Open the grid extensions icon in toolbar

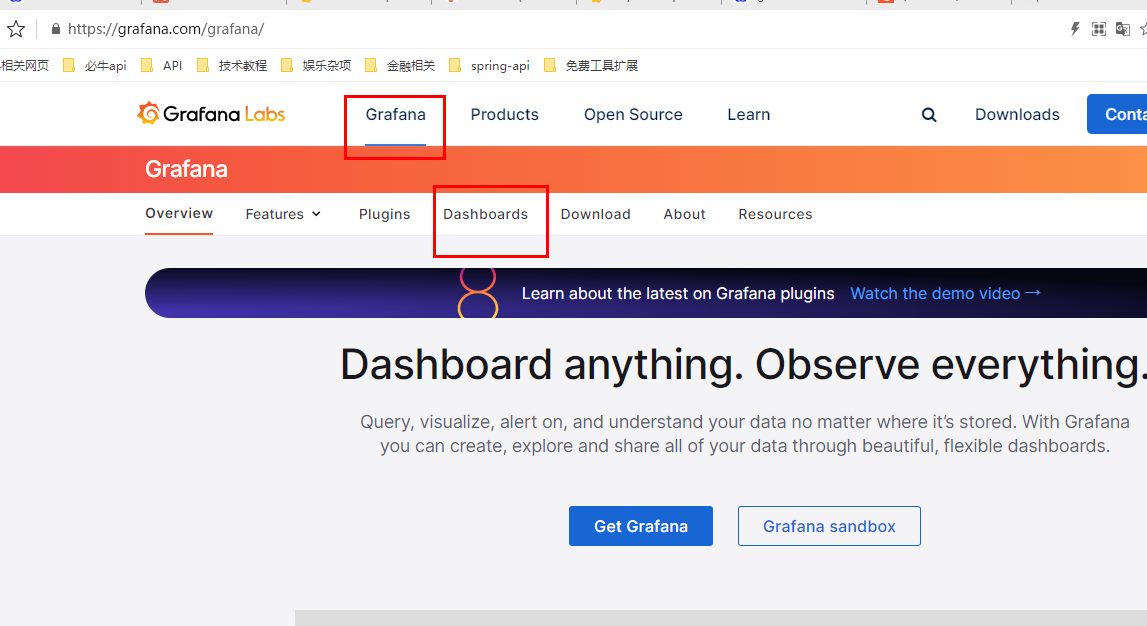coord(1098,29)
